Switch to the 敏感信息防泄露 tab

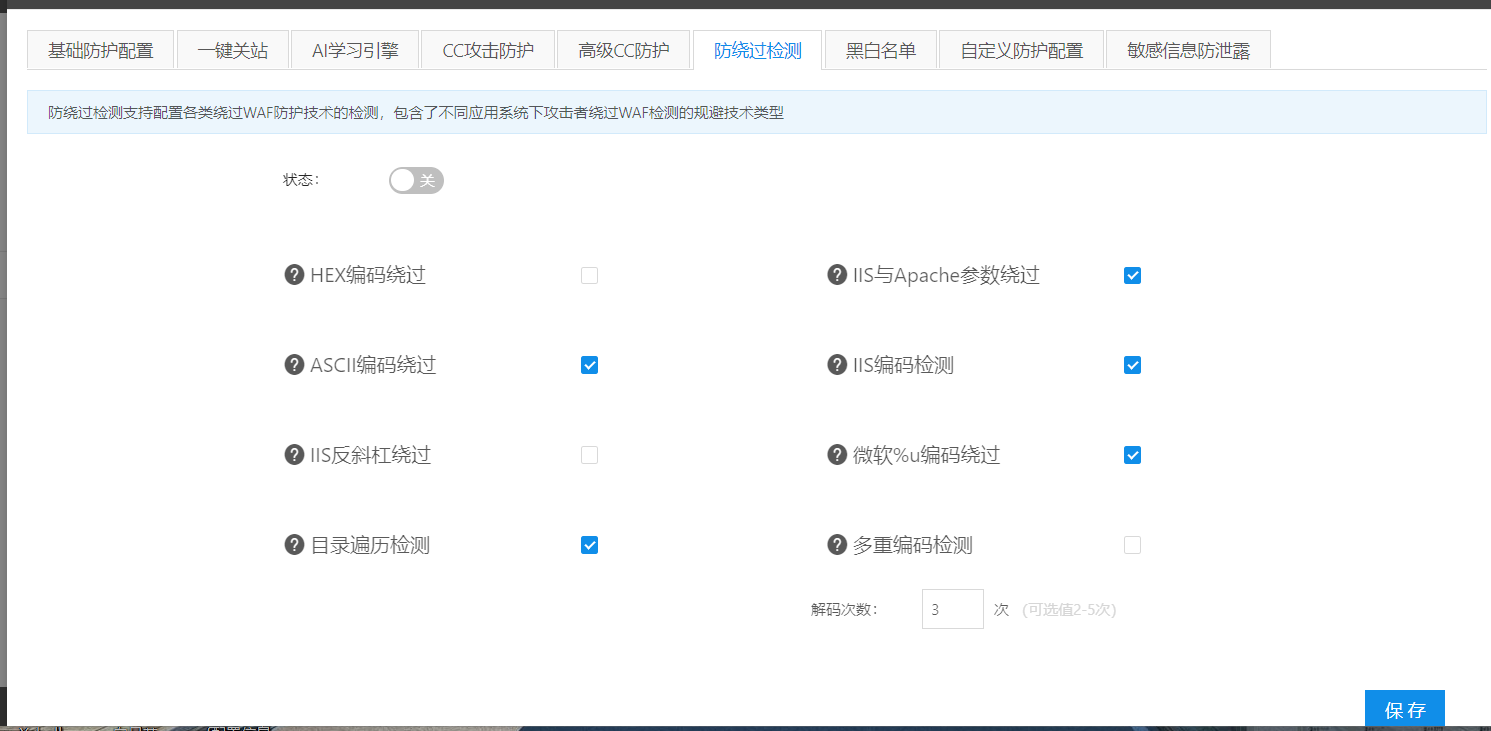[x=1188, y=50]
